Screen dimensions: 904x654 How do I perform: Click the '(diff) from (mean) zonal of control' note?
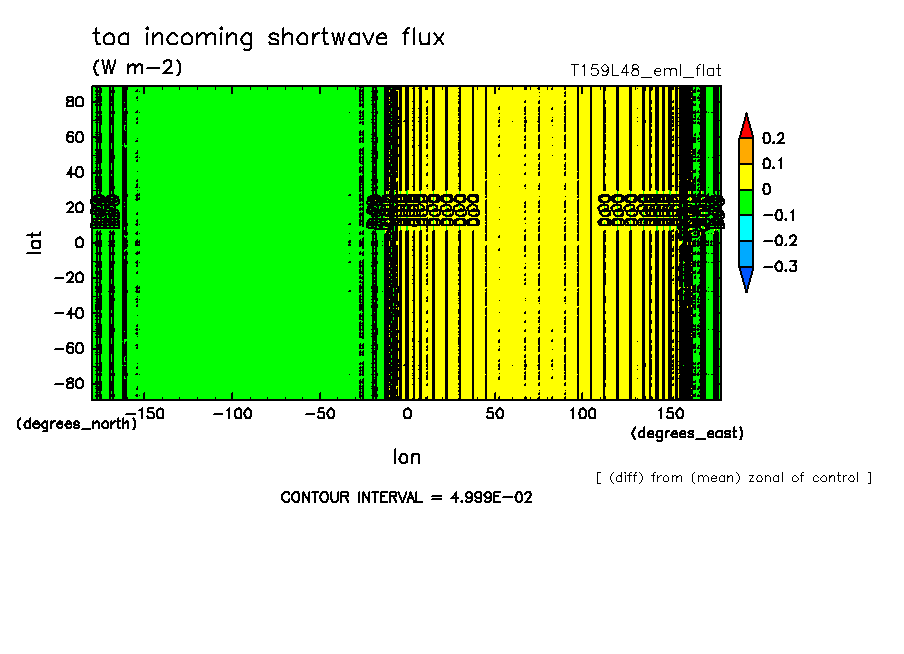tap(733, 477)
